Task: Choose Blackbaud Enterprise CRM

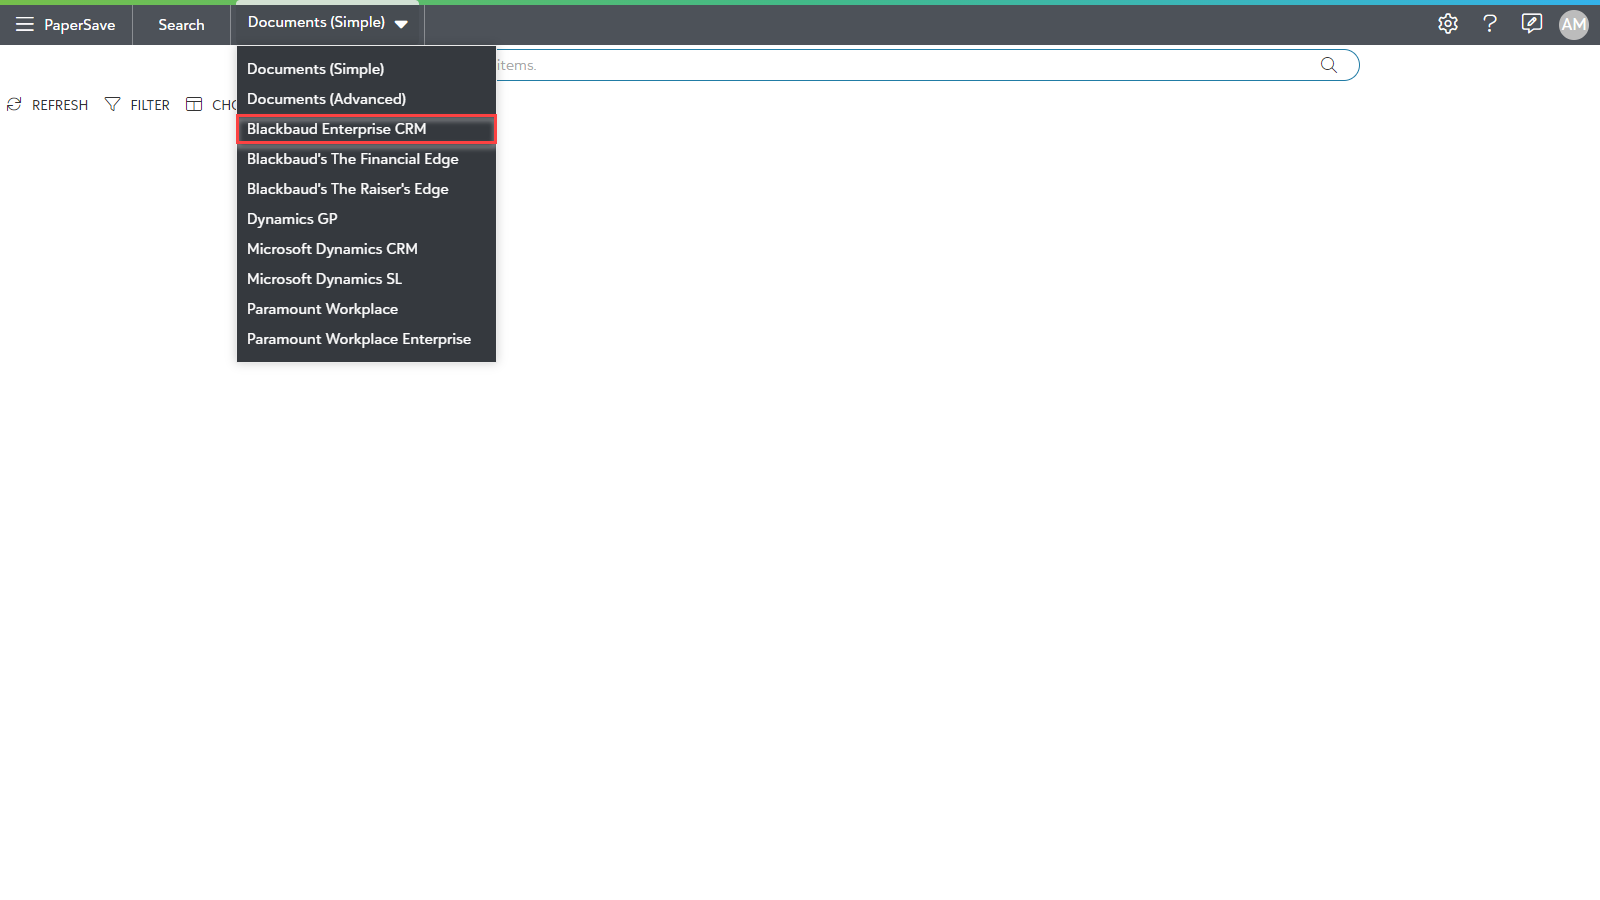Action: tap(336, 129)
